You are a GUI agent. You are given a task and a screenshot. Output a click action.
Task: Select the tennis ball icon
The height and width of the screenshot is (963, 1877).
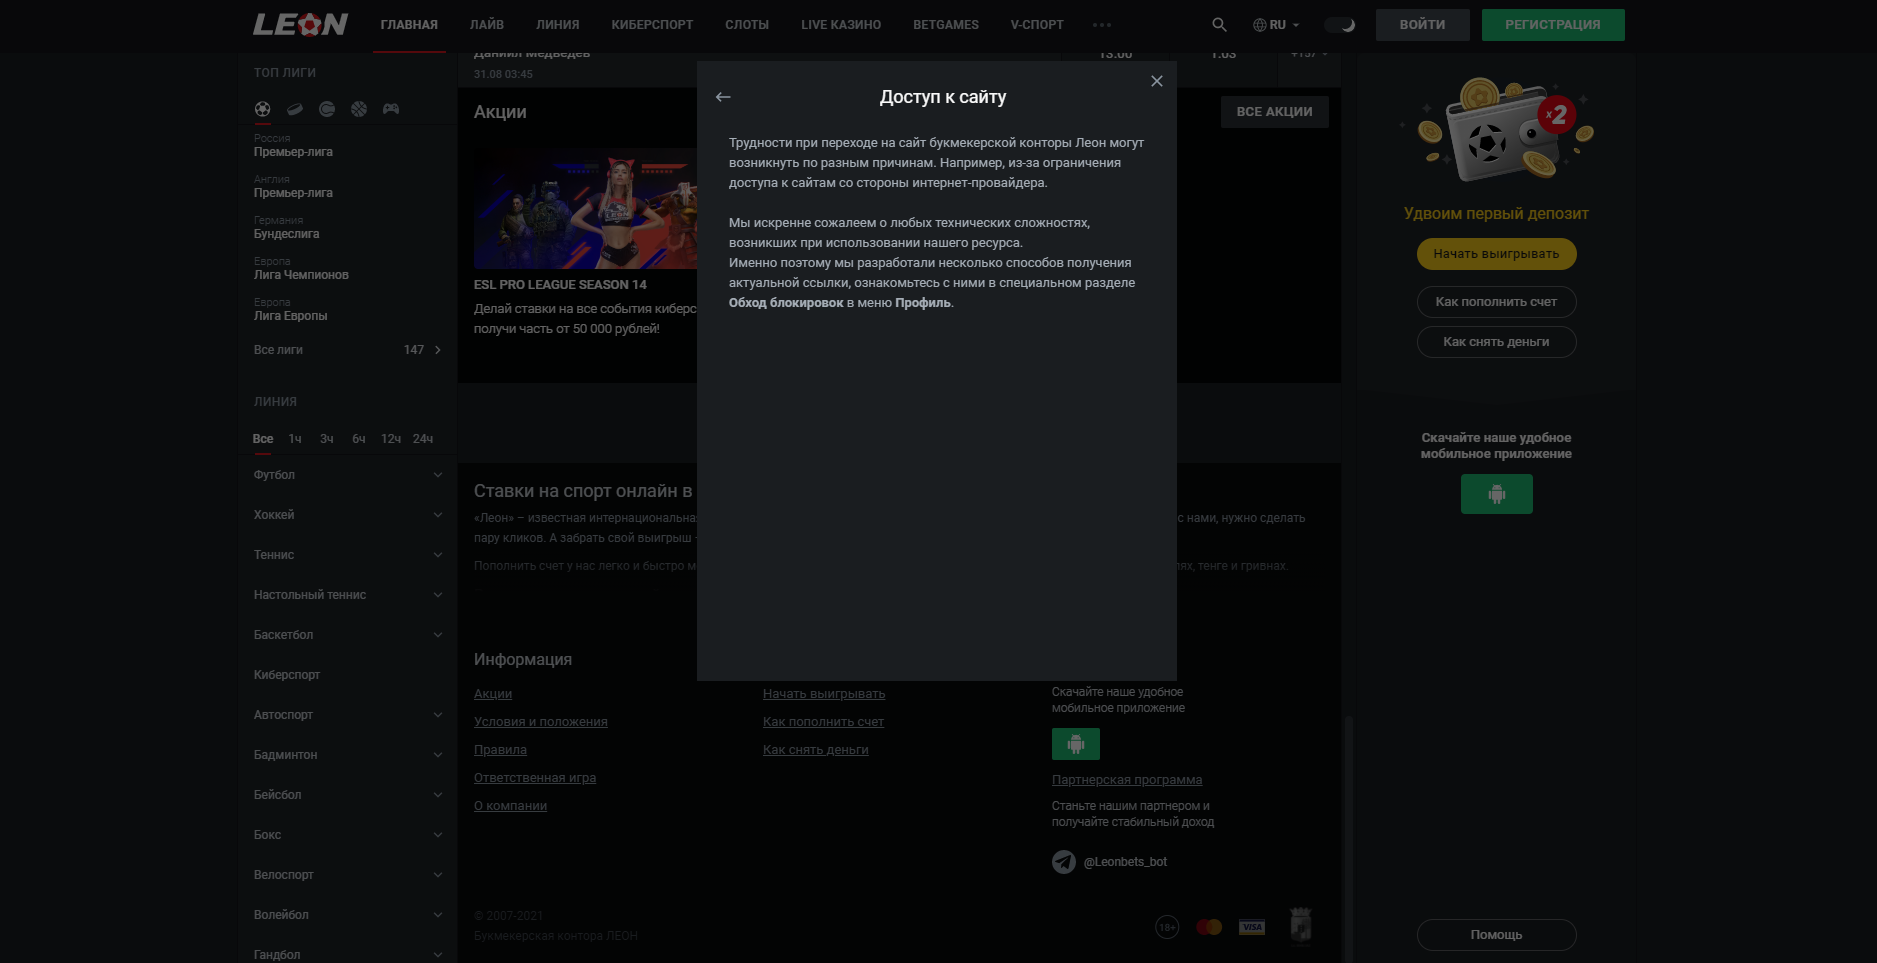pos(327,109)
